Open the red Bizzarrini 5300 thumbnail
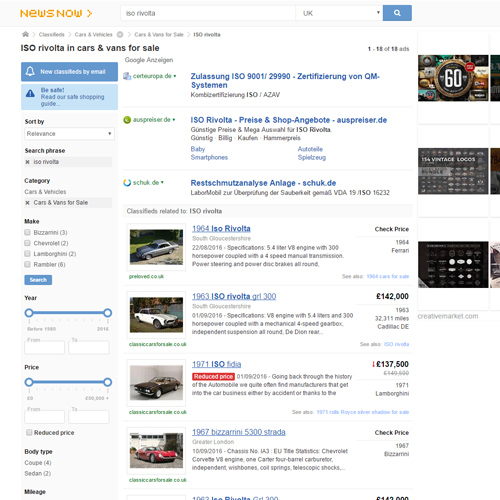500x500 pixels. pyautogui.click(x=156, y=451)
